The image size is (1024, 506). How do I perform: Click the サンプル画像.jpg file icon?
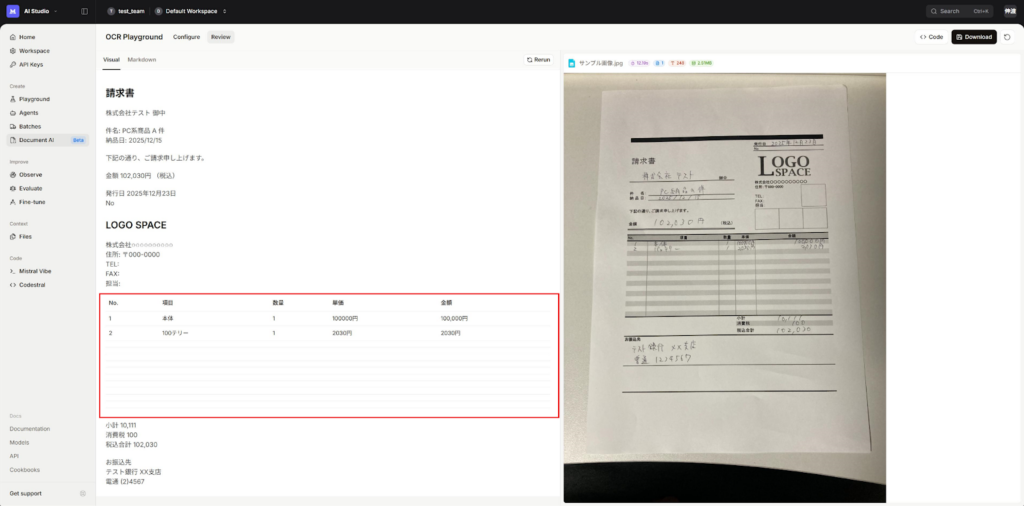click(571, 63)
